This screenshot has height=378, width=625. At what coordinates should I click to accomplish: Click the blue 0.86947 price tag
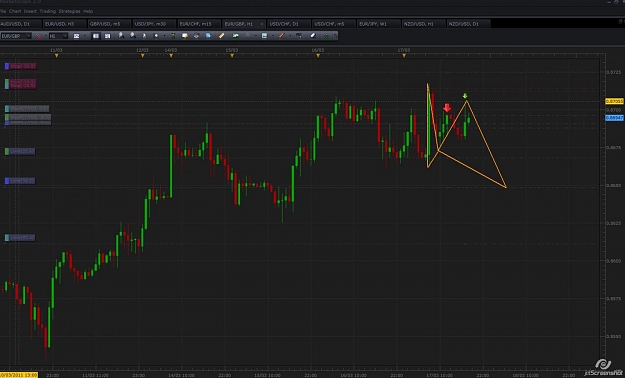(614, 118)
